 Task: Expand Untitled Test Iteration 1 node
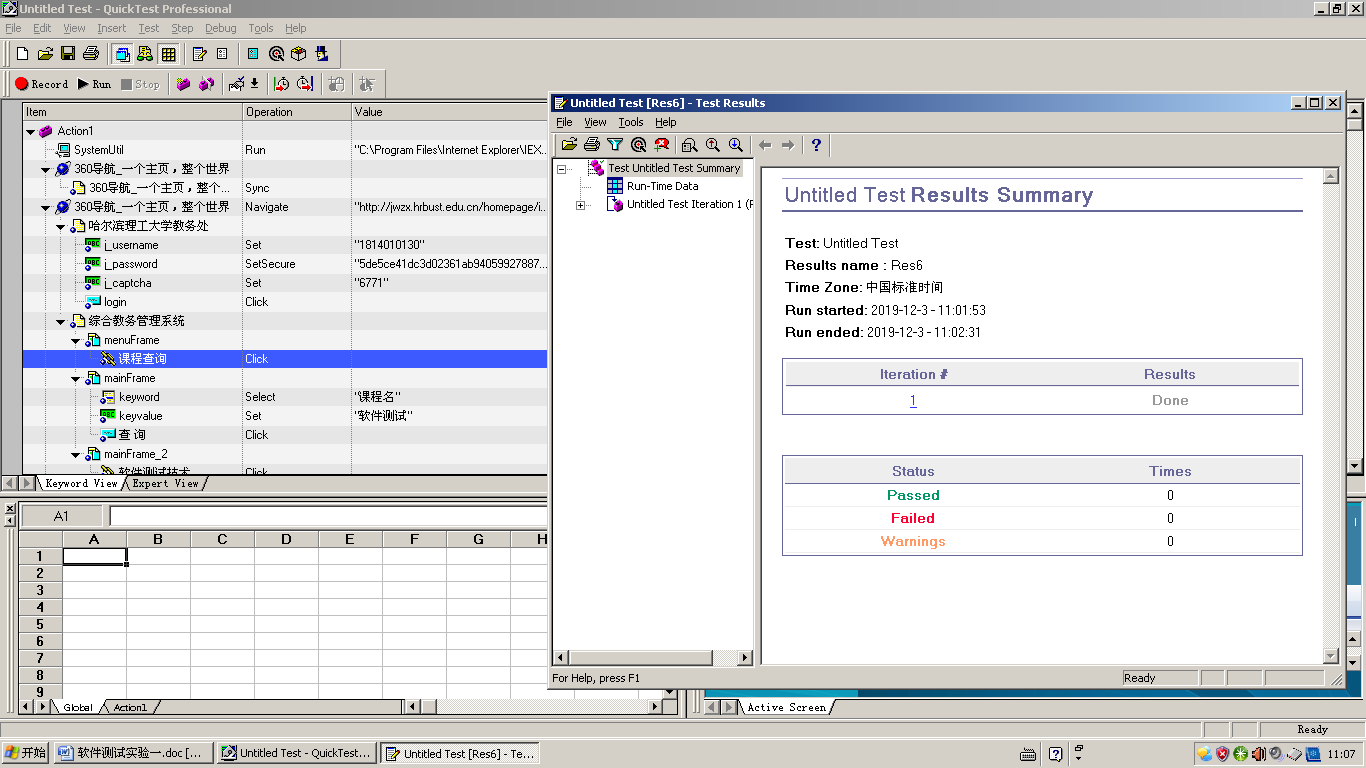(x=580, y=205)
